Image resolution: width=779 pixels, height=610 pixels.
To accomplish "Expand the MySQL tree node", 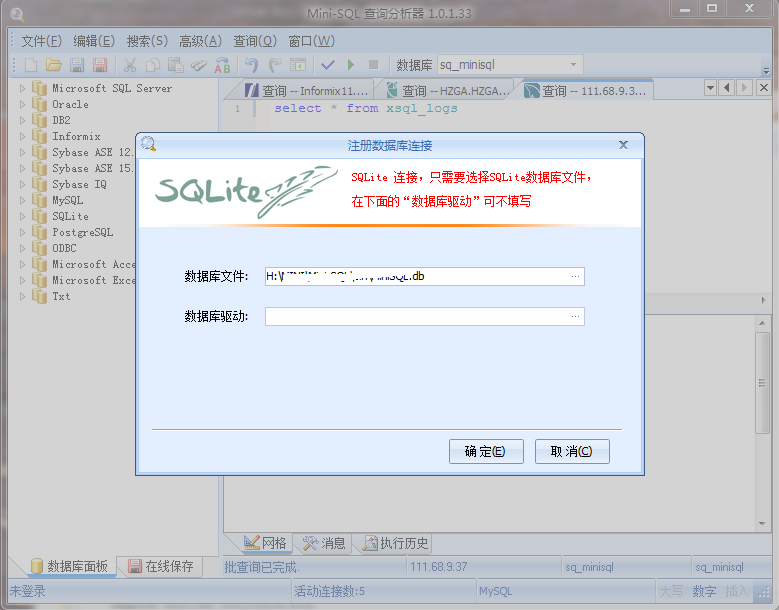I will (22, 200).
